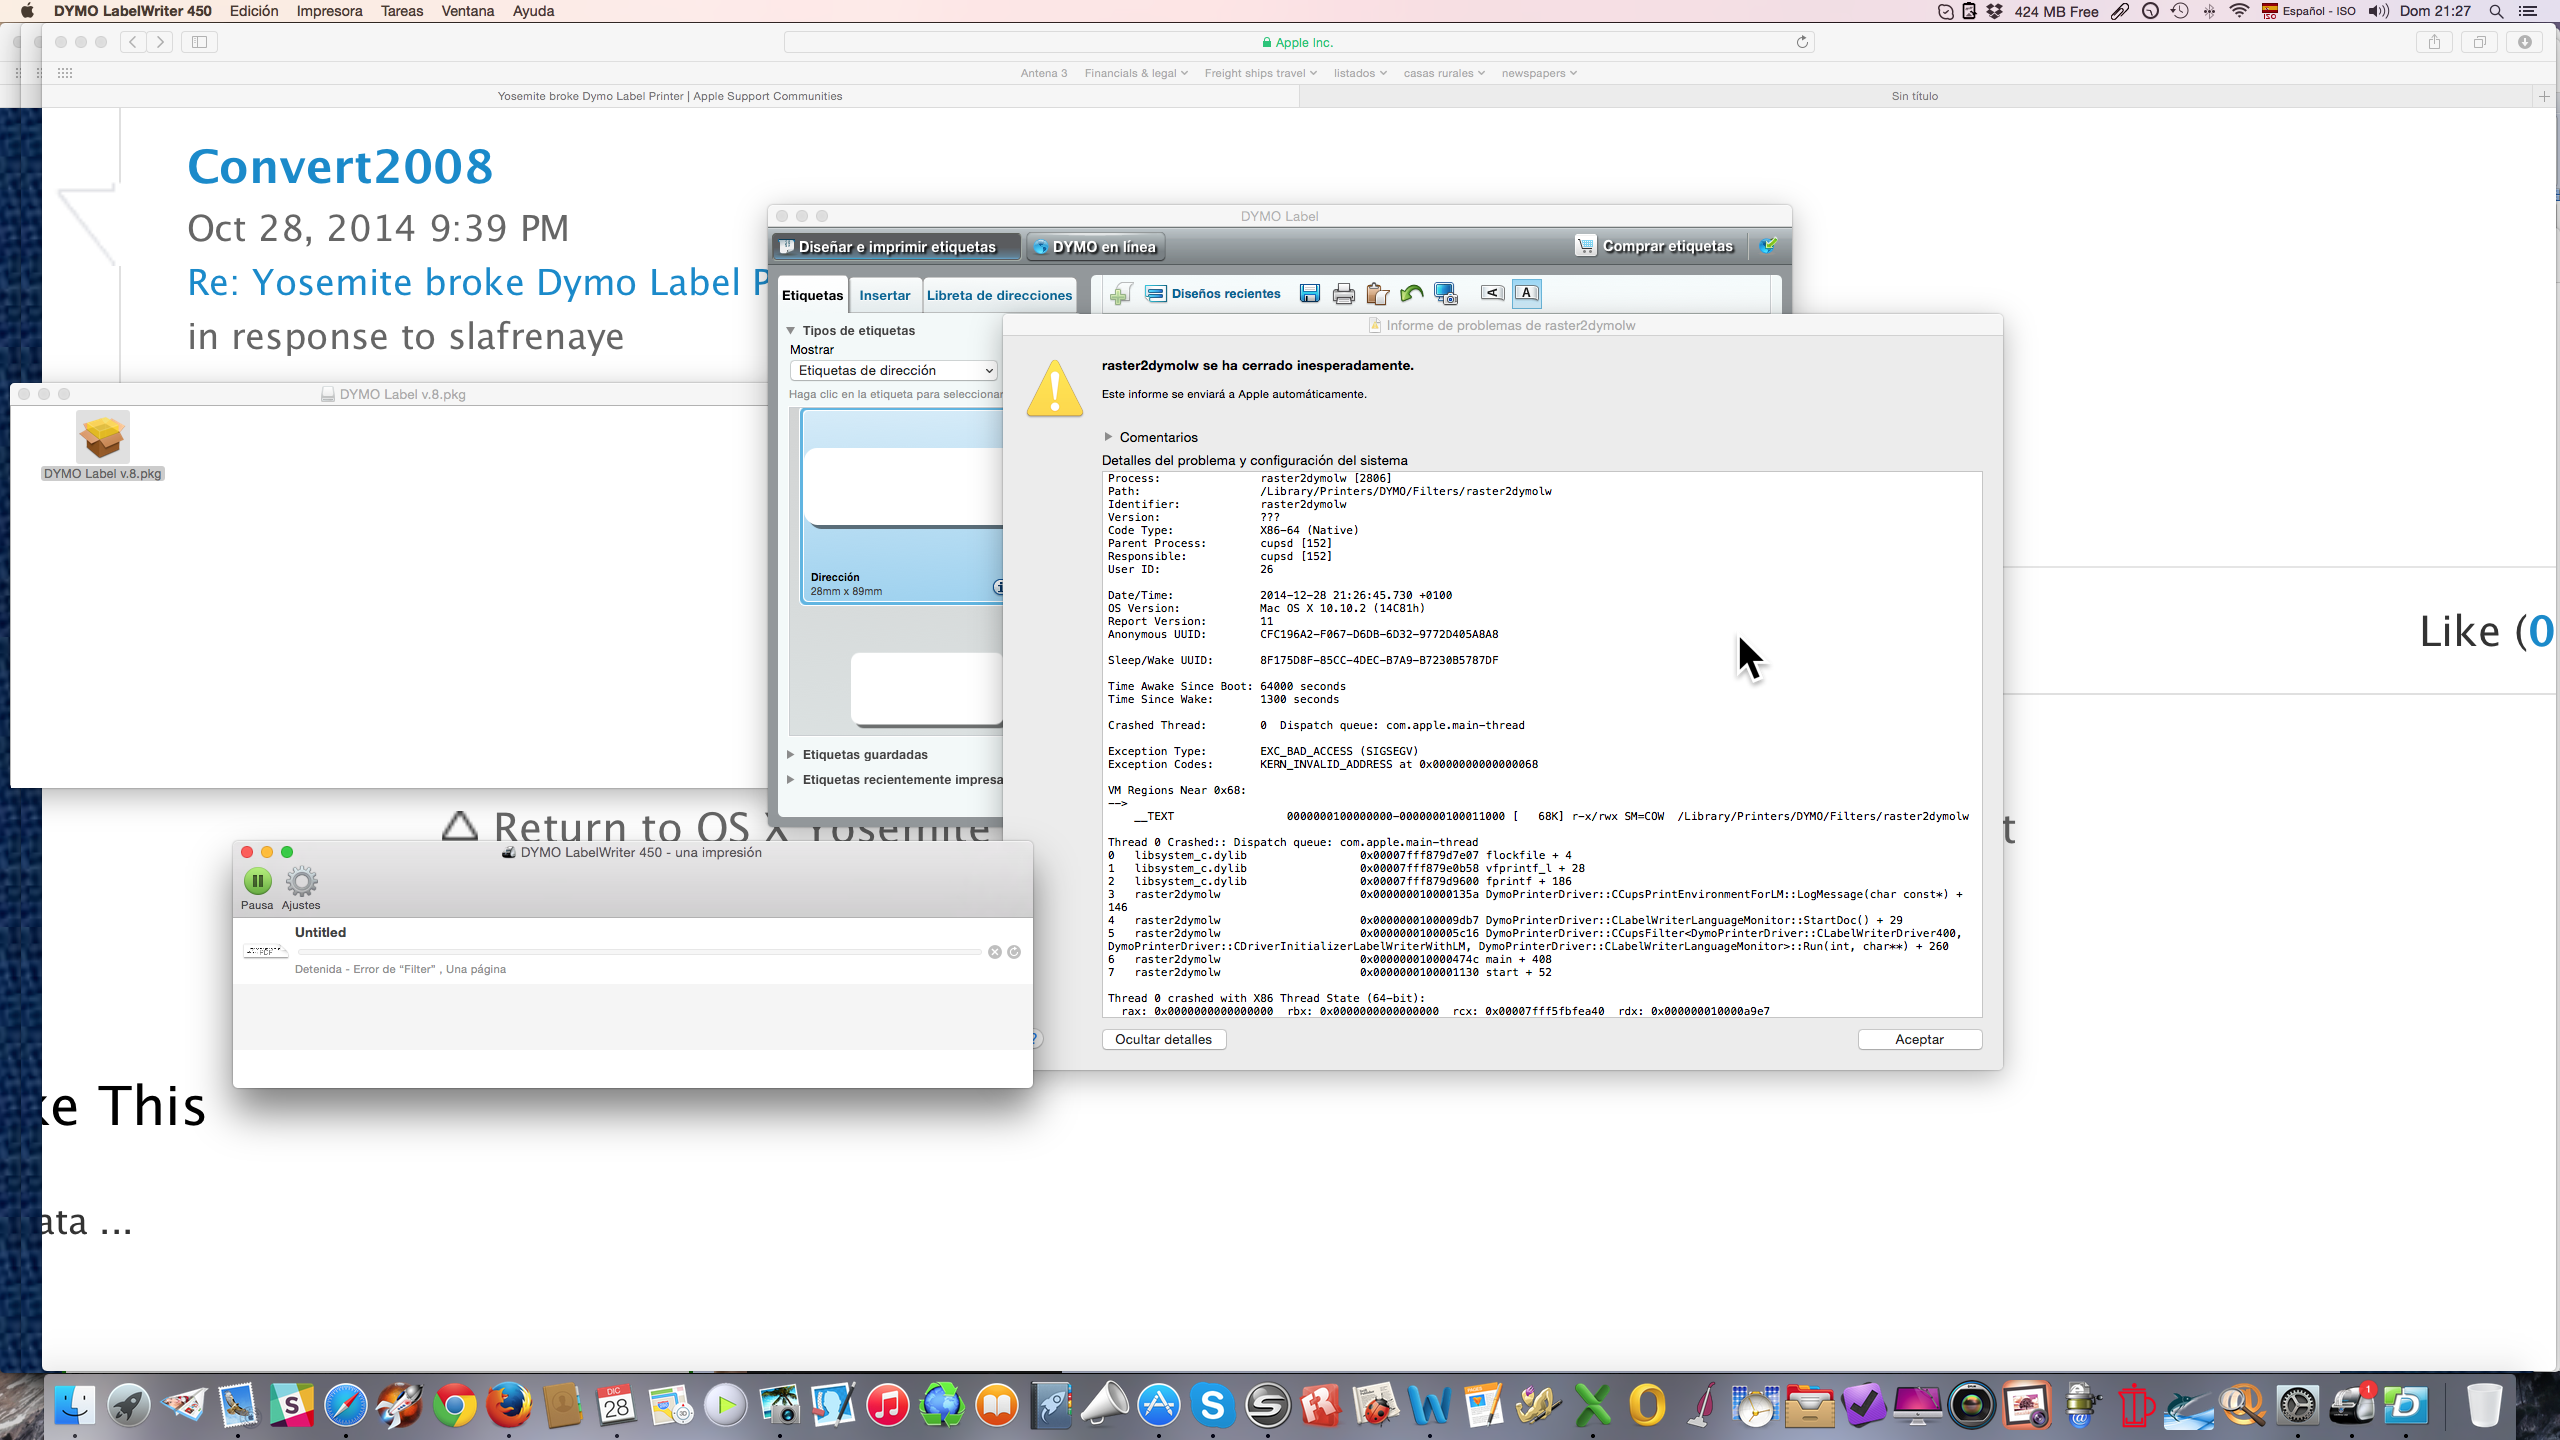Click the screen capture icon

(x=1446, y=294)
